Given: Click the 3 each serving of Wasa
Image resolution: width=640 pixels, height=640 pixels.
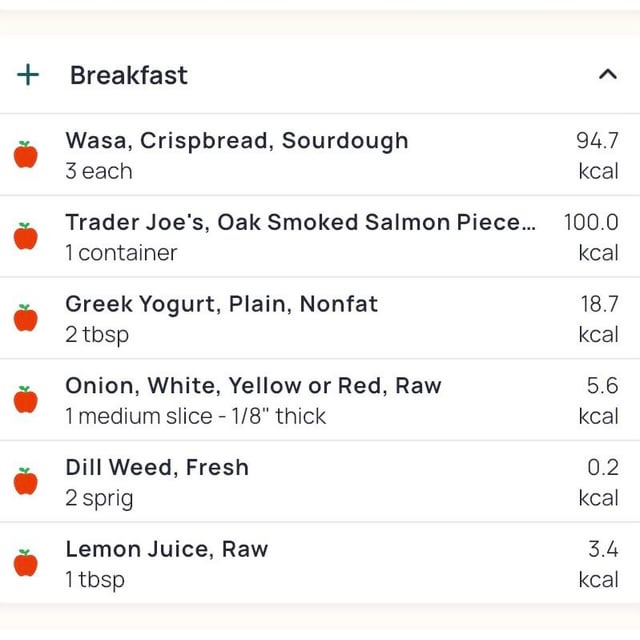Looking at the screenshot, I should point(99,171).
